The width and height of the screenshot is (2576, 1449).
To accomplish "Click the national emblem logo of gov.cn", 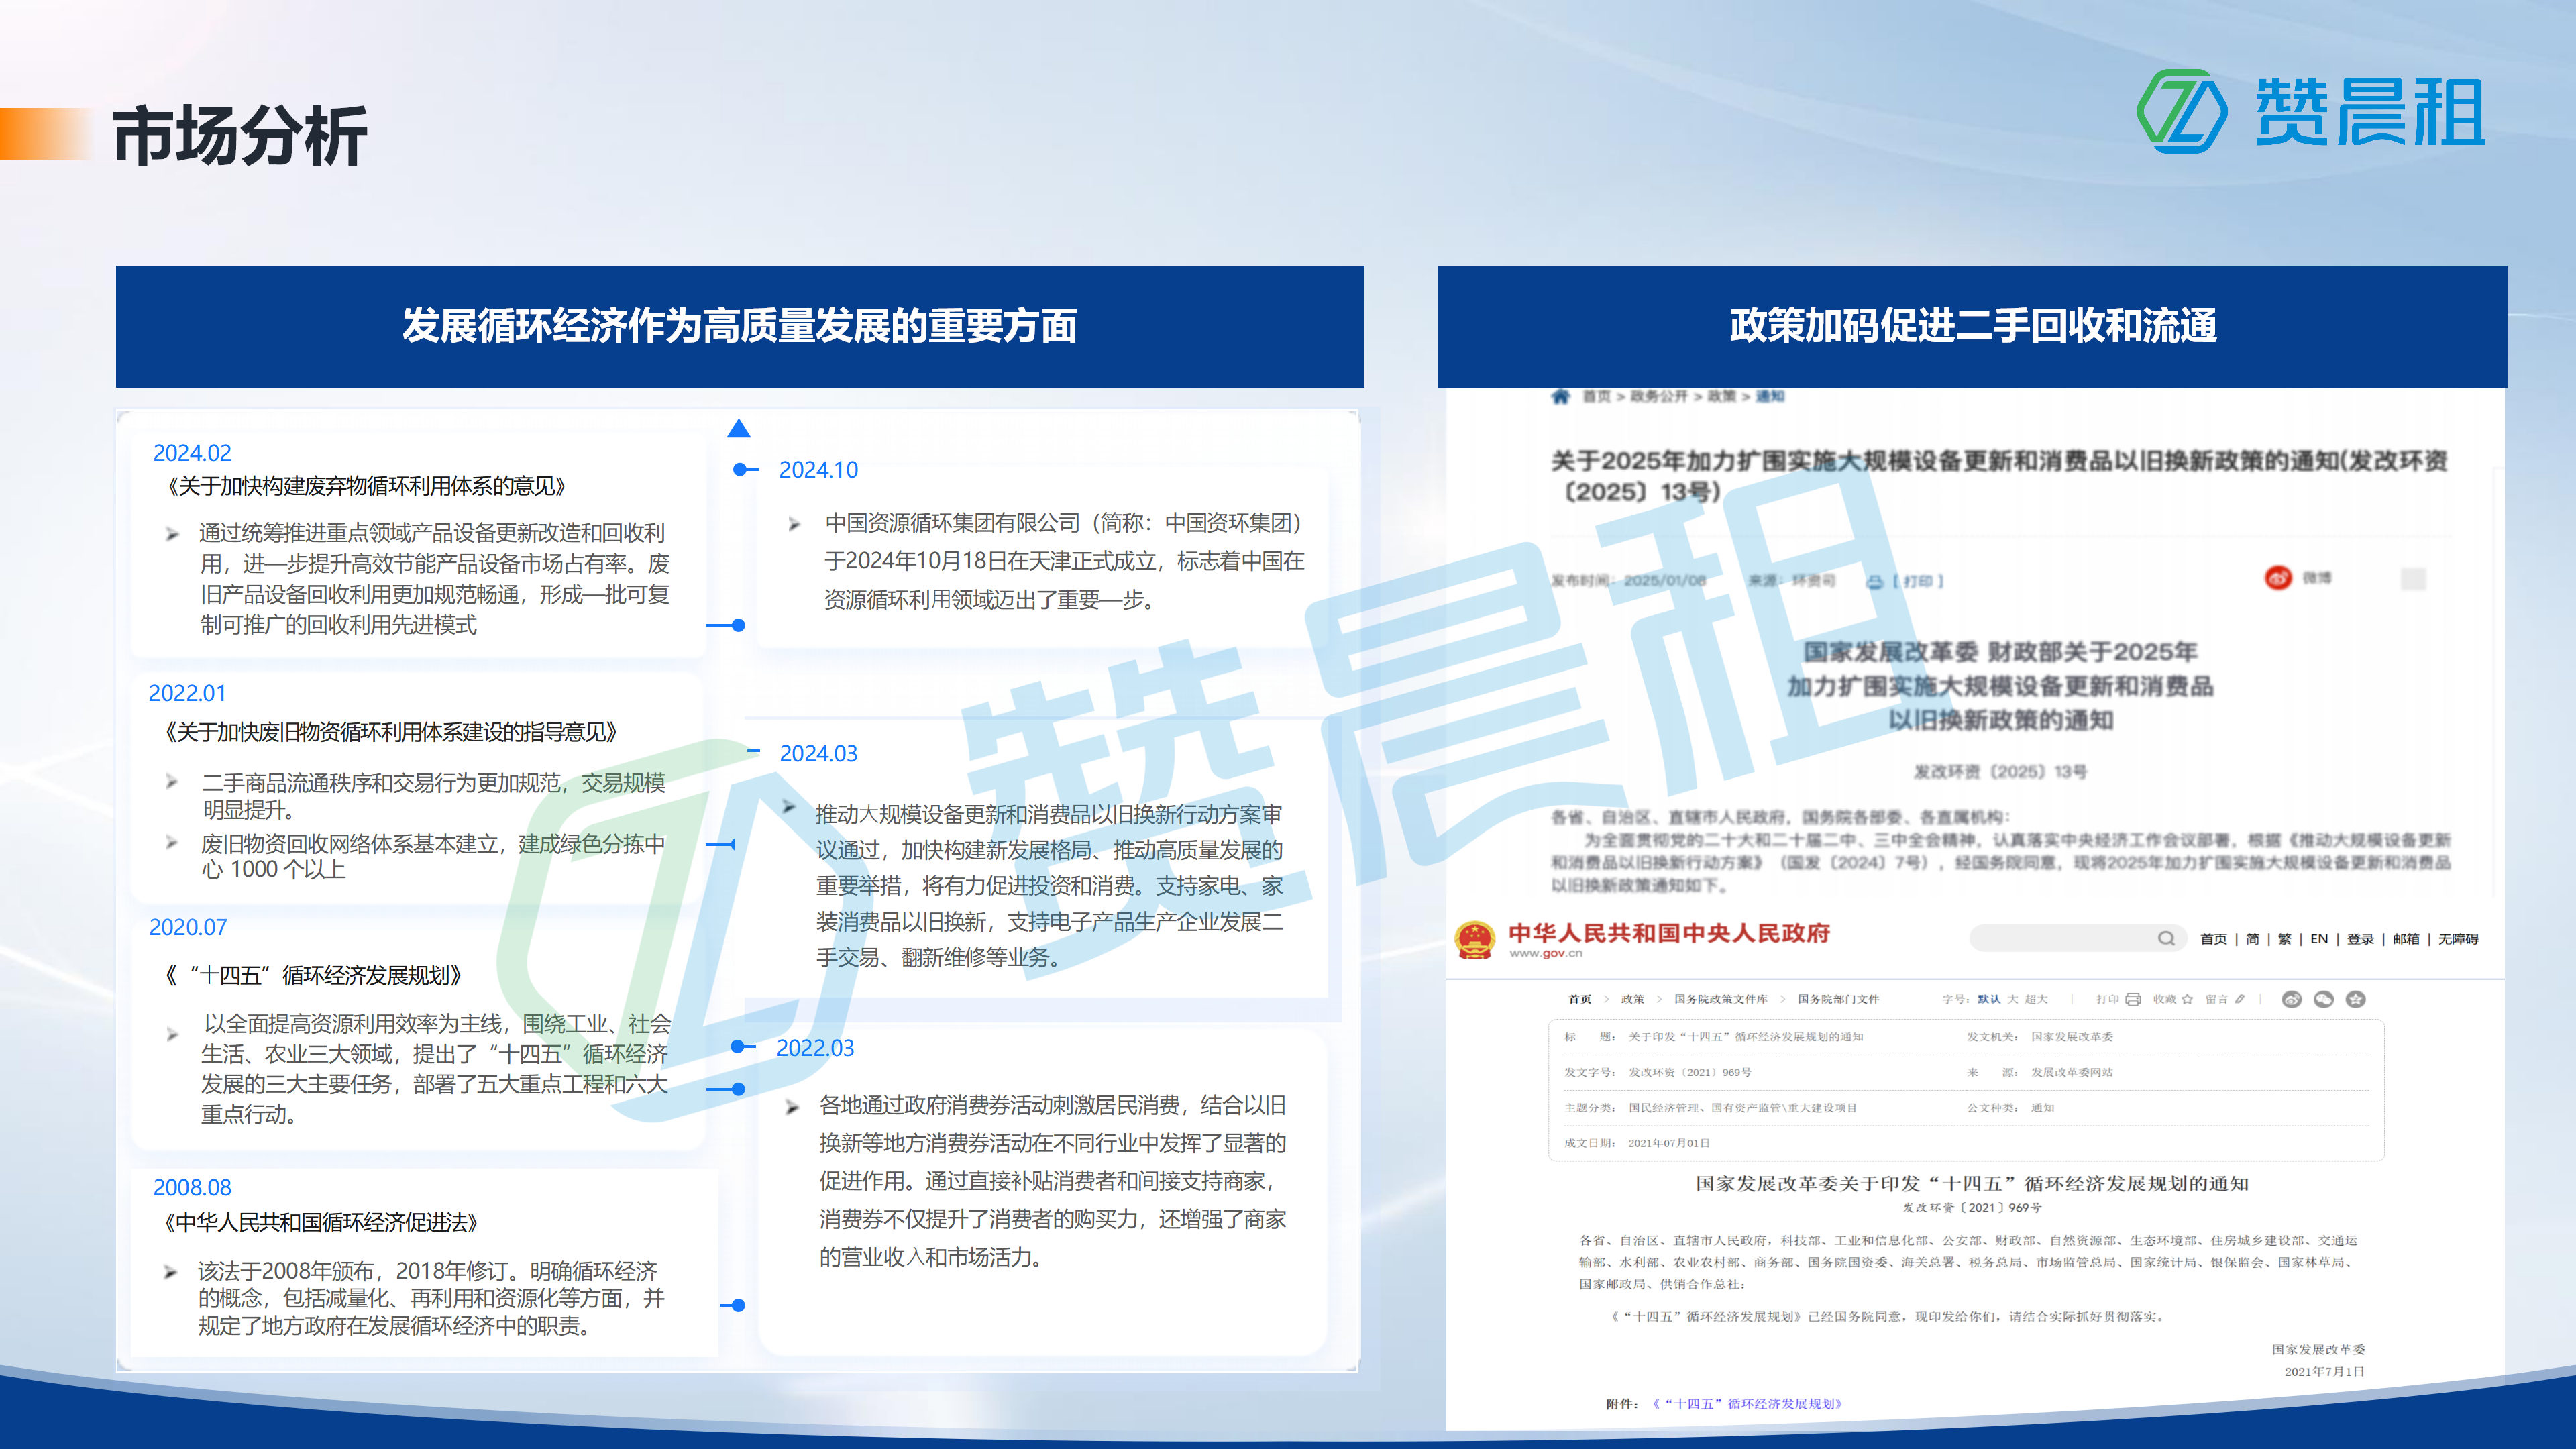I will point(1475,940).
